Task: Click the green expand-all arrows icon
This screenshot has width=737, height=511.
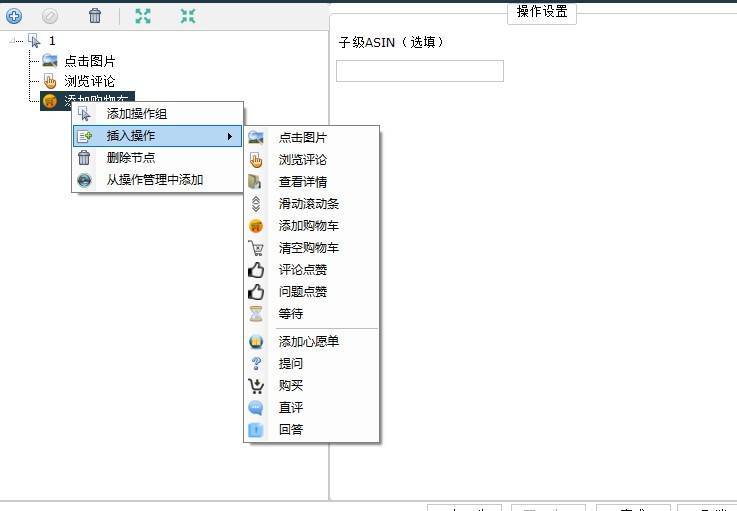Action: pos(143,16)
